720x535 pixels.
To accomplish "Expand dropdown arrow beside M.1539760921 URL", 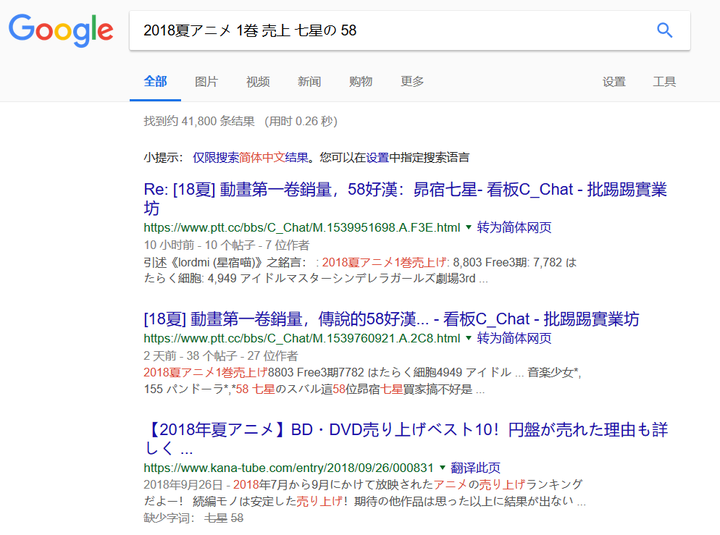I will [x=469, y=338].
